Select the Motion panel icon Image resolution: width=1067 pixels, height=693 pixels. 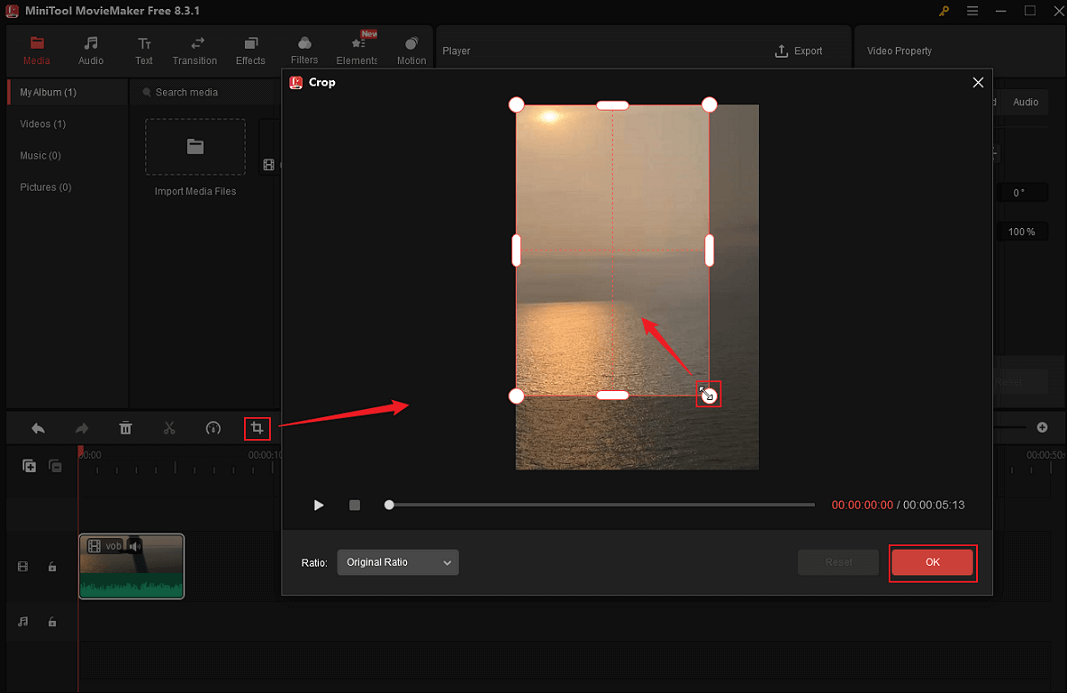click(411, 48)
